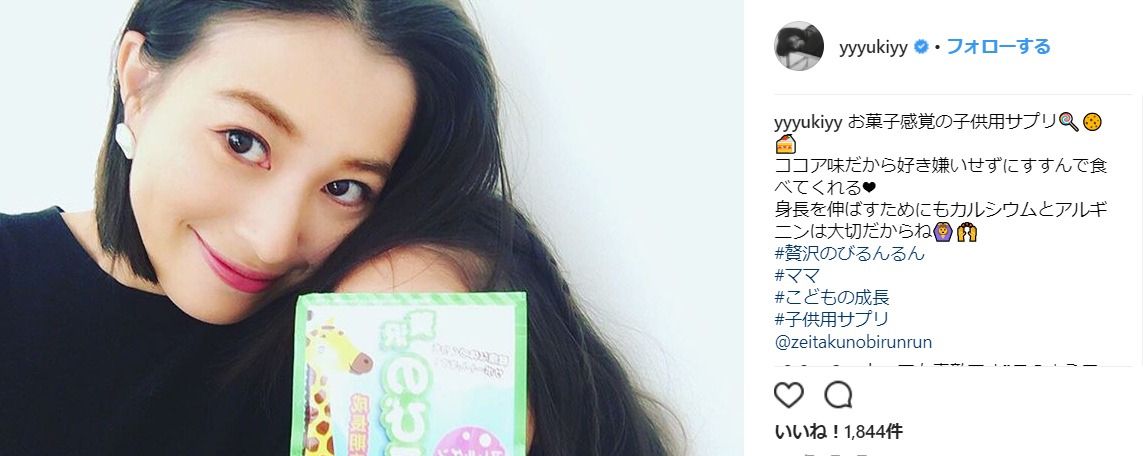Click the lollipop emoji in the caption
This screenshot has height=456, width=1143.
[1067, 122]
